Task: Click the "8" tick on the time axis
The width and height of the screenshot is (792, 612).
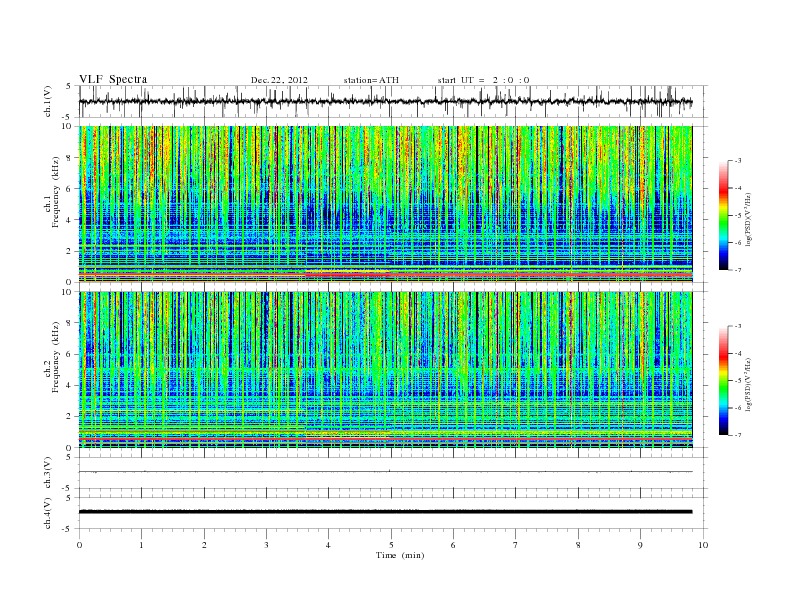Action: 578,545
